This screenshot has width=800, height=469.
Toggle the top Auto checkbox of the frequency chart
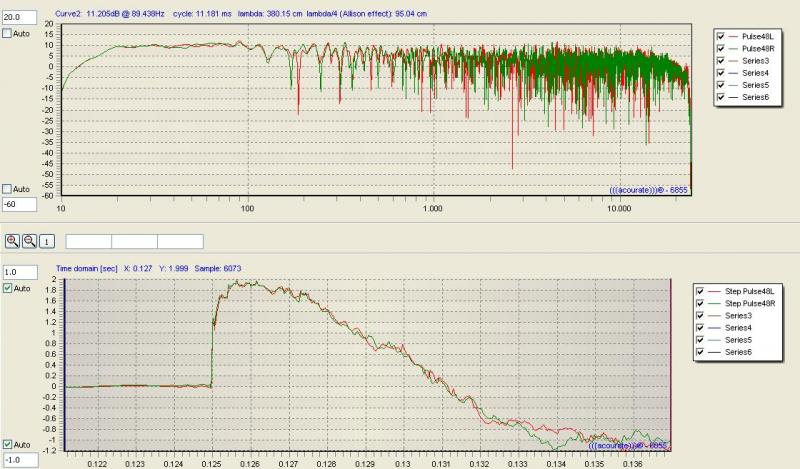tap(7, 33)
